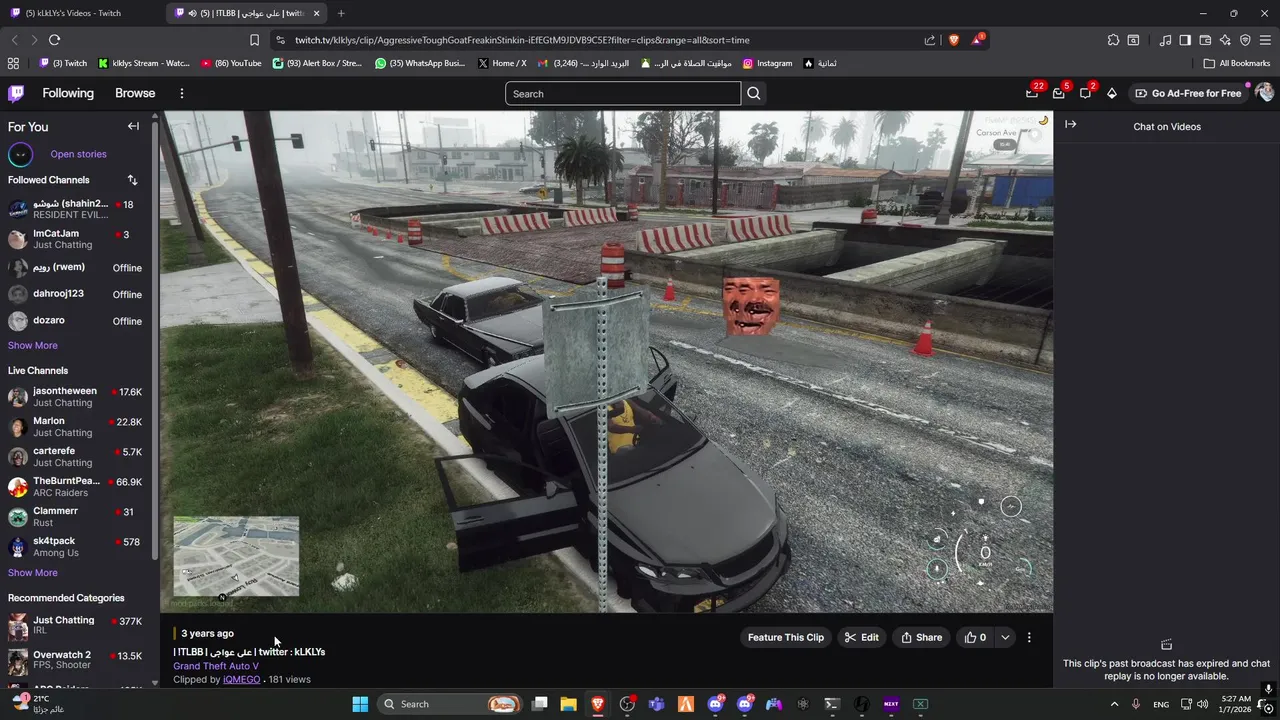Open the Brave media playlist icon
This screenshot has width=1280, height=720.
pyautogui.click(x=1165, y=40)
